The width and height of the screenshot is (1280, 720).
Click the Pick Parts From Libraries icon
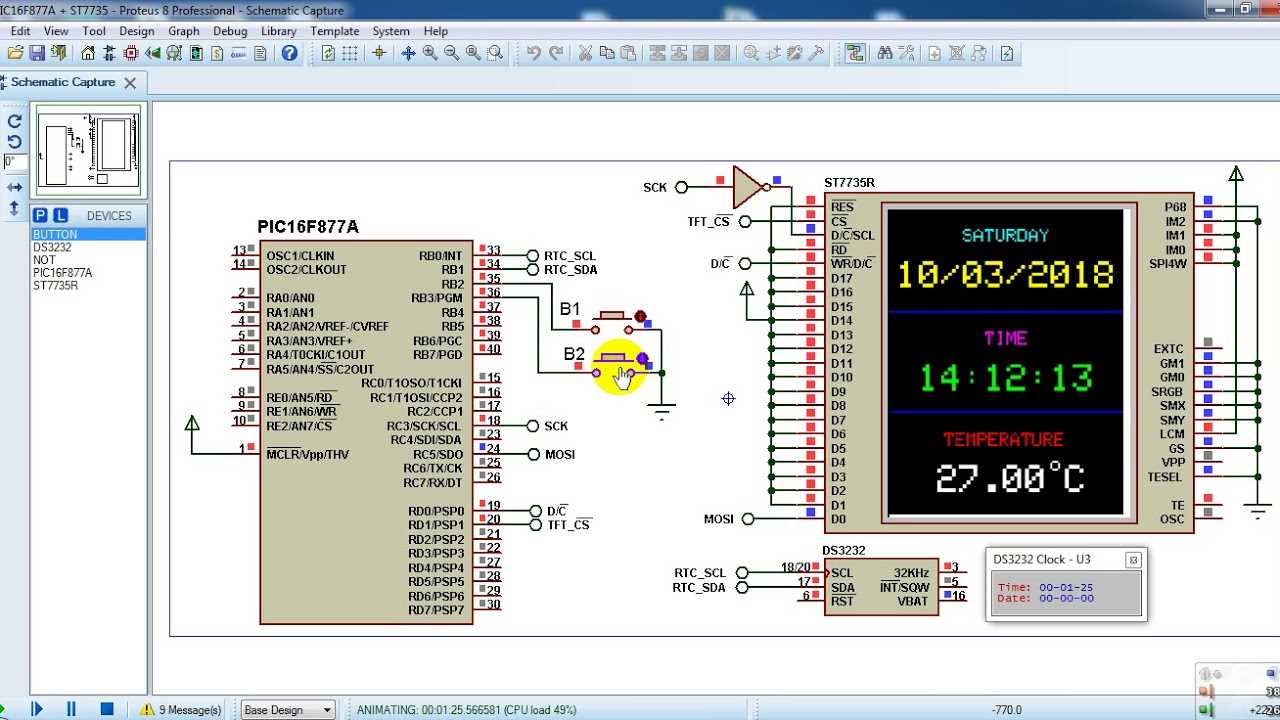tap(751, 53)
